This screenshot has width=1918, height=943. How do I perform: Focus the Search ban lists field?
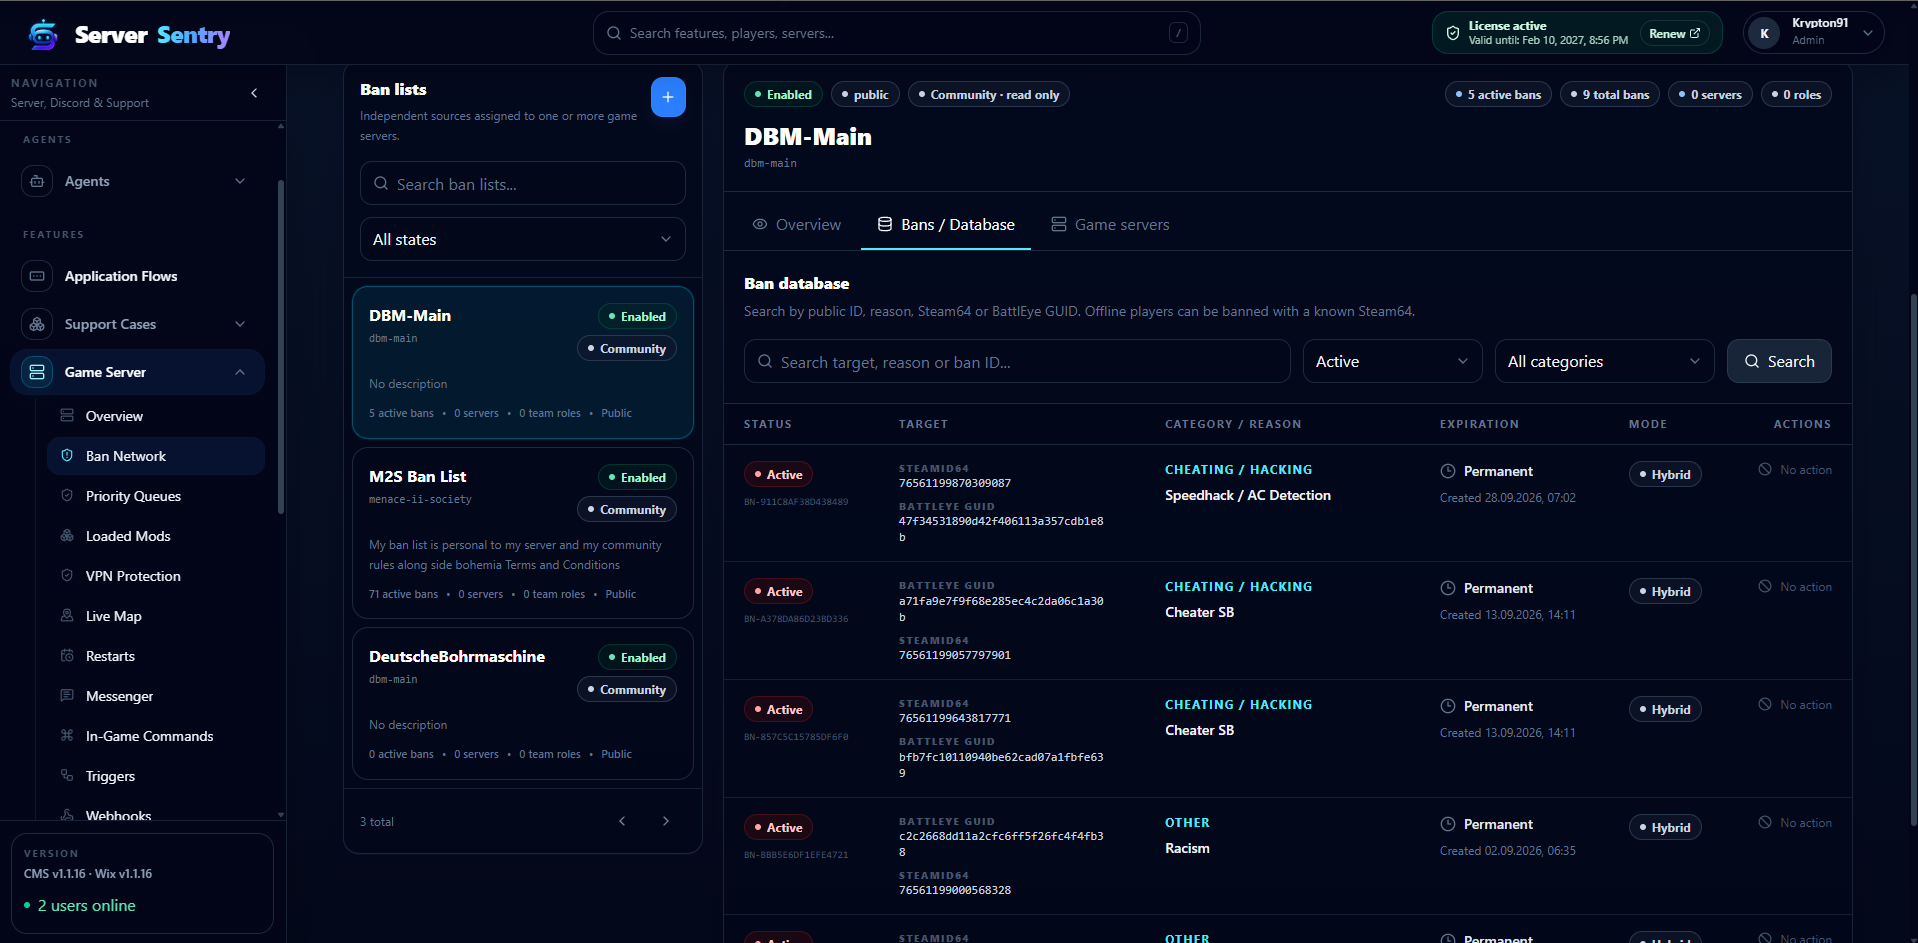point(523,184)
